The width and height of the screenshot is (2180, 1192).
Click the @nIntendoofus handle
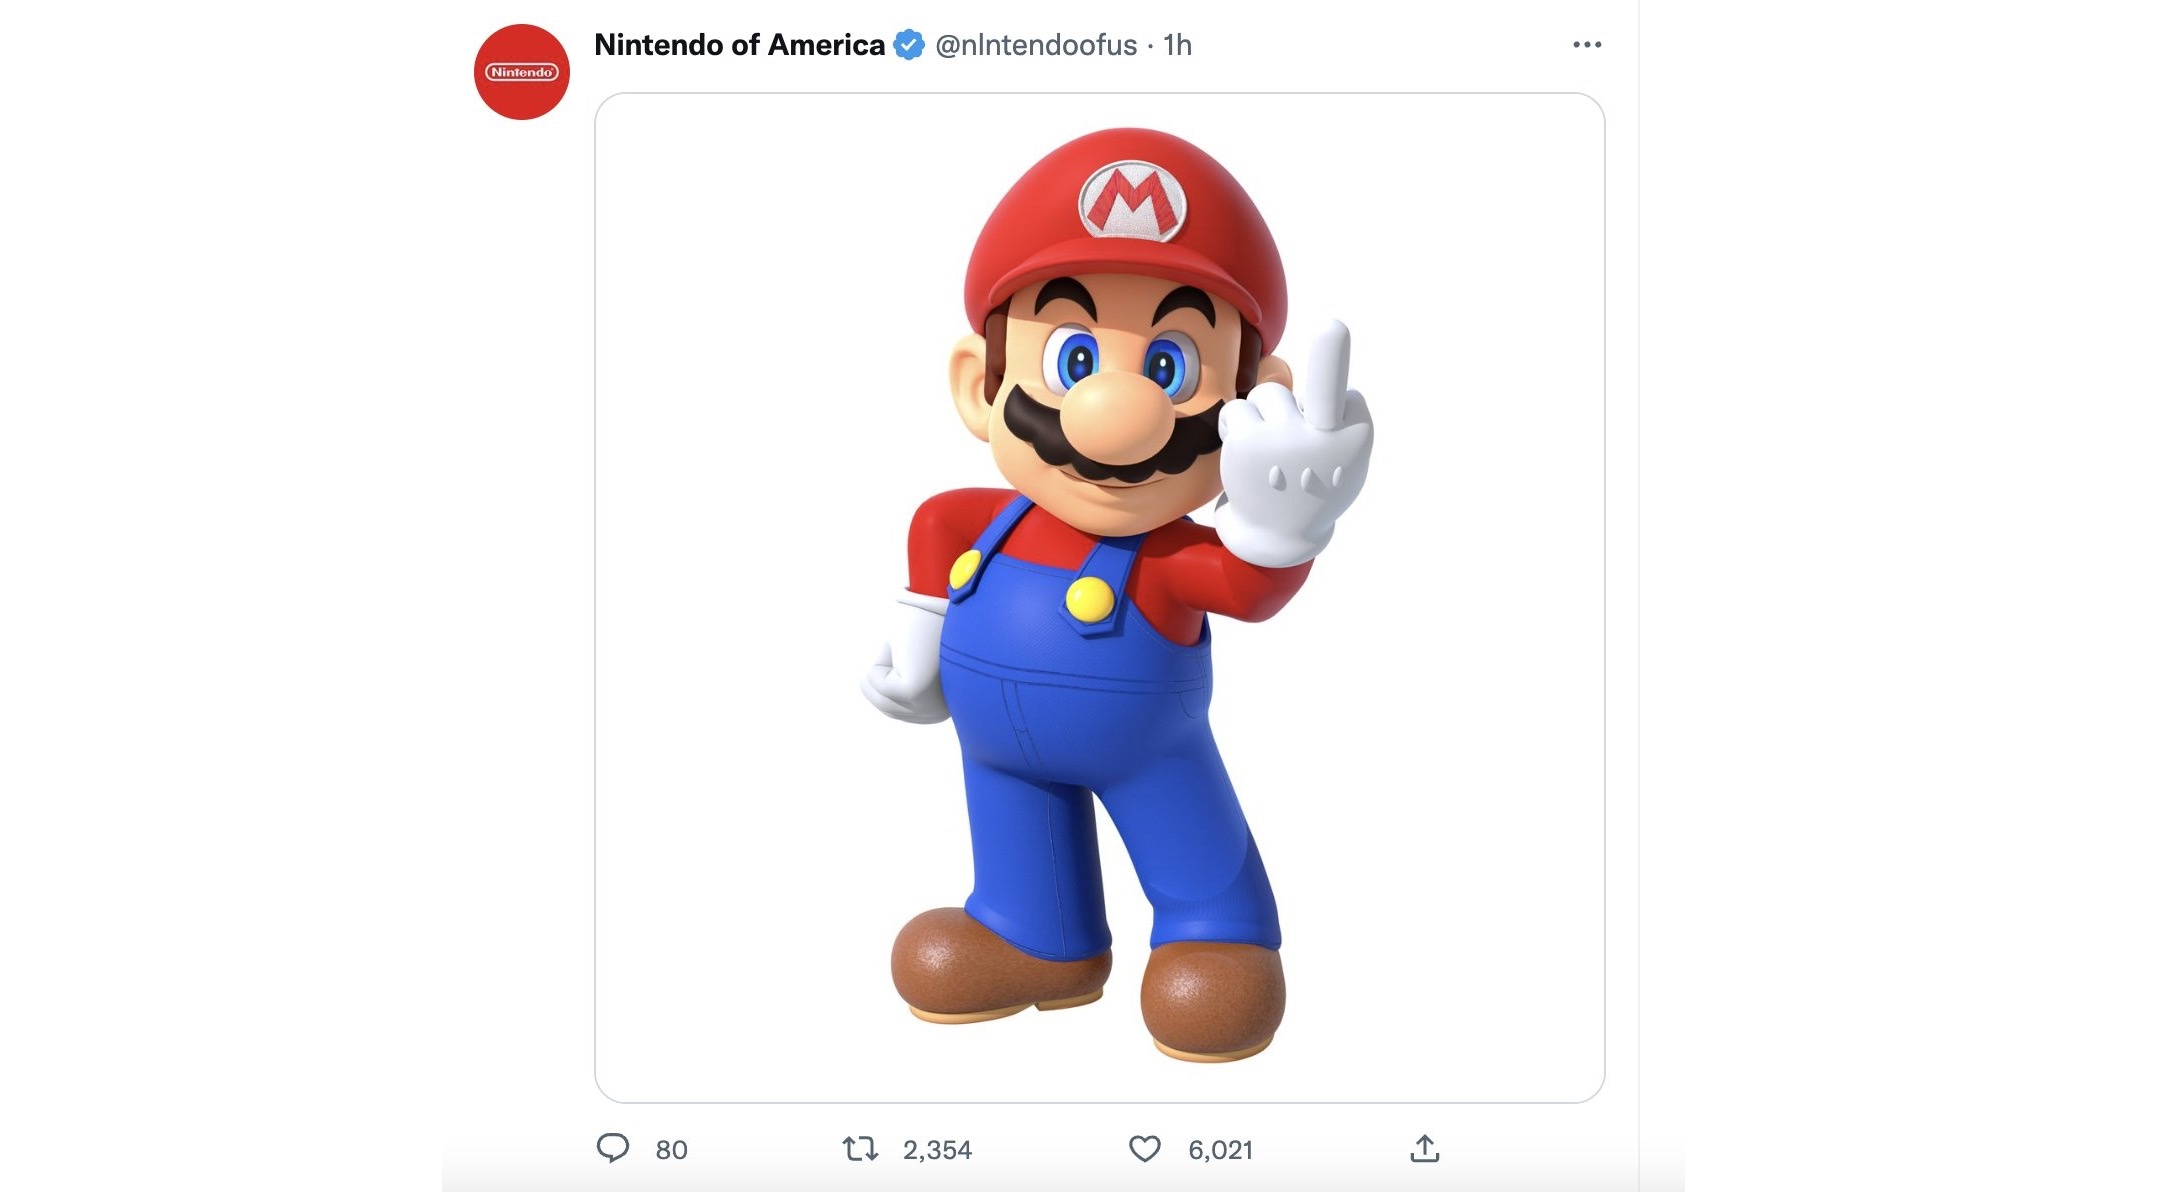click(1036, 45)
